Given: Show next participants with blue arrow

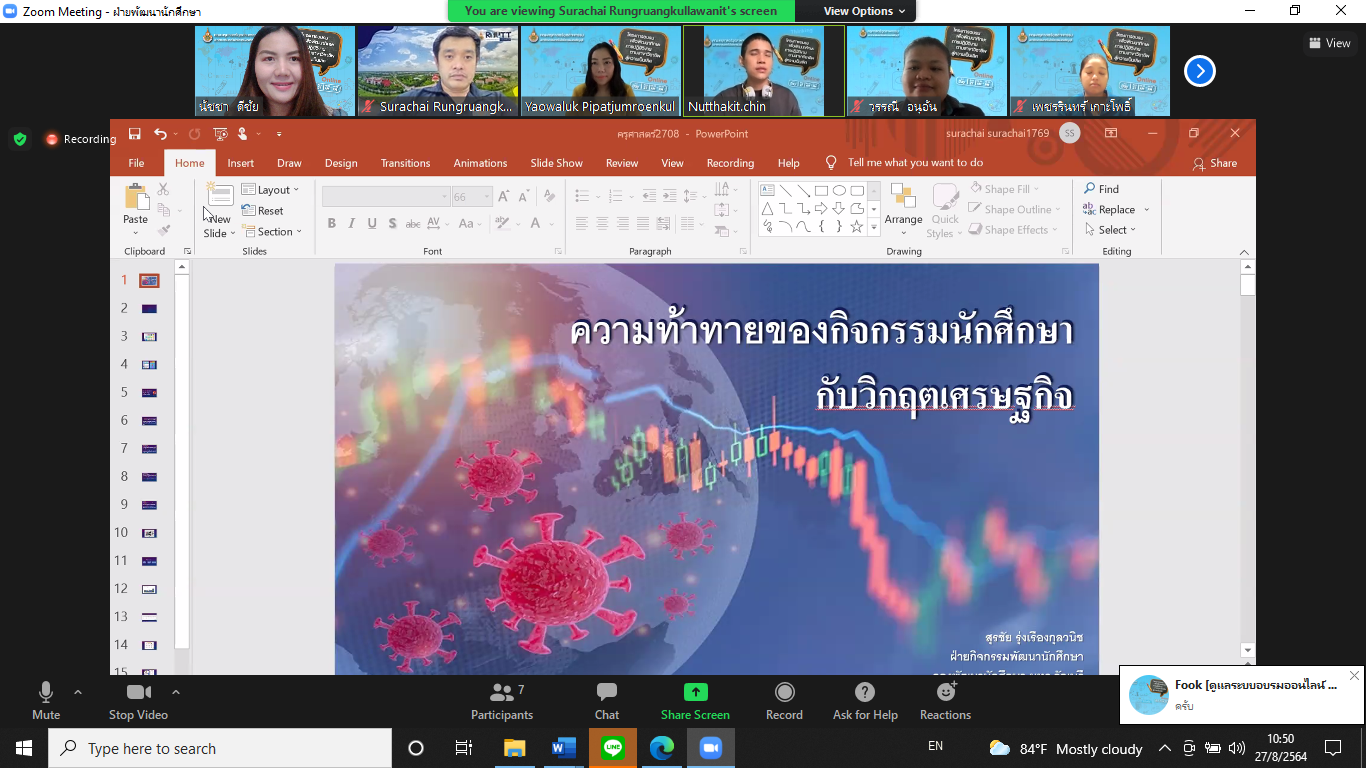Looking at the screenshot, I should point(1200,71).
